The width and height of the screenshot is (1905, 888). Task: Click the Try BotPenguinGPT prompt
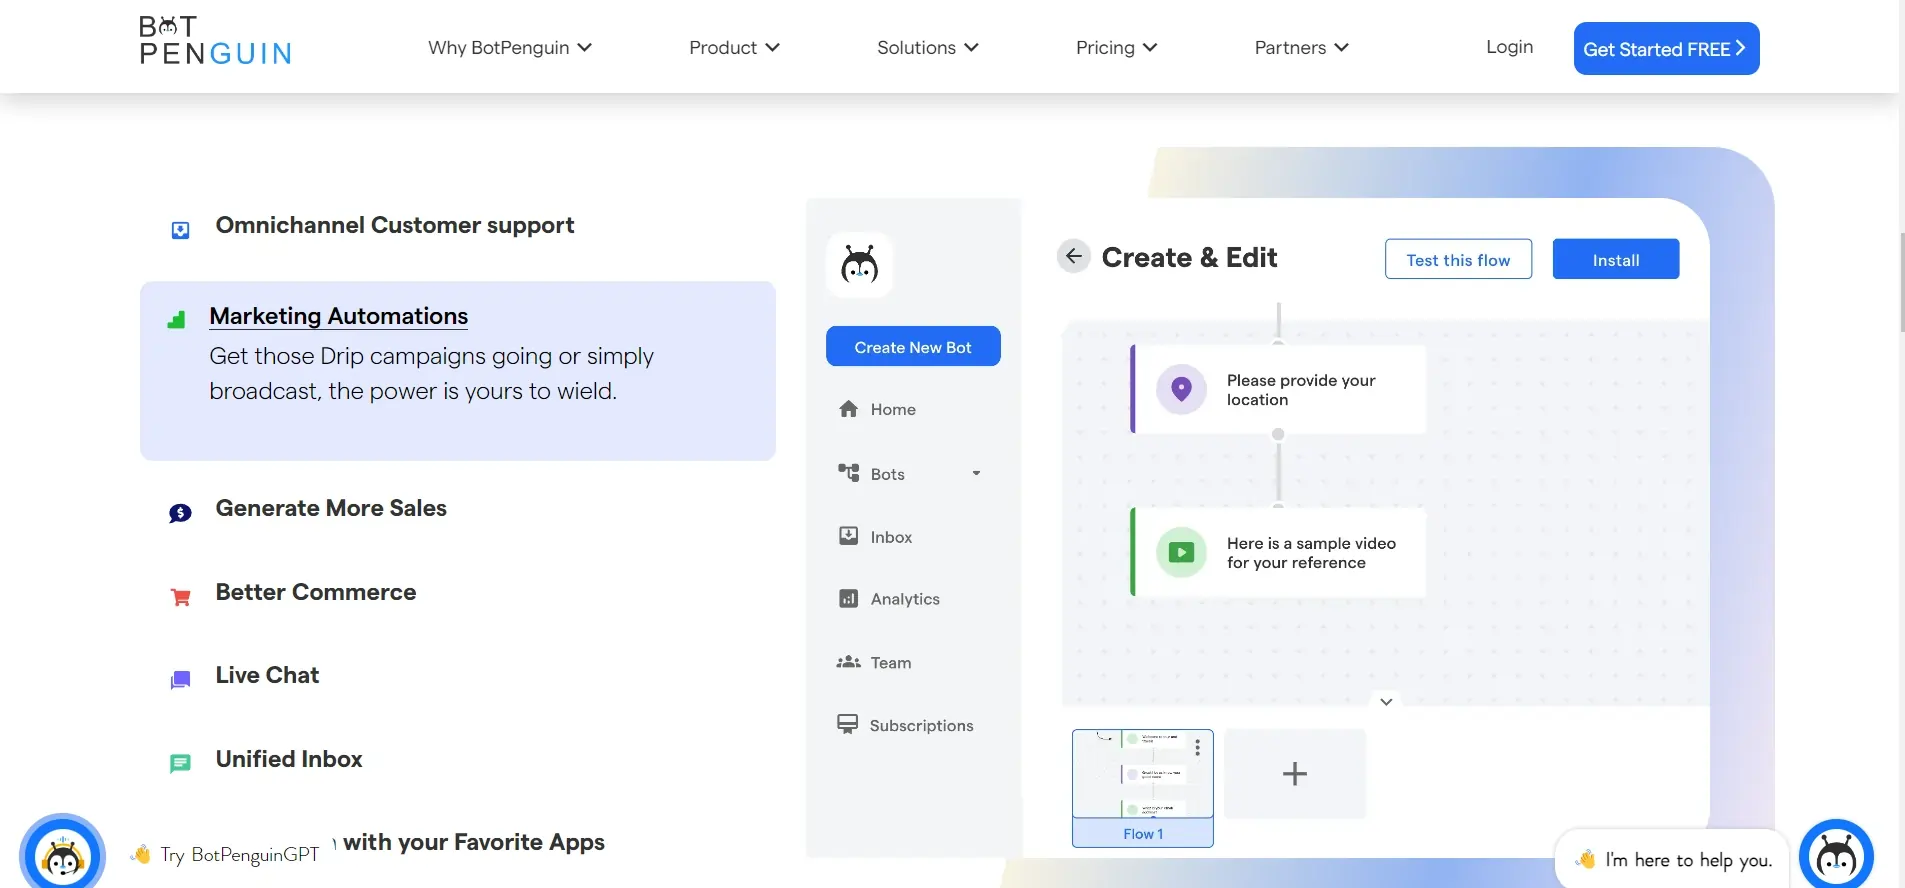pyautogui.click(x=227, y=854)
